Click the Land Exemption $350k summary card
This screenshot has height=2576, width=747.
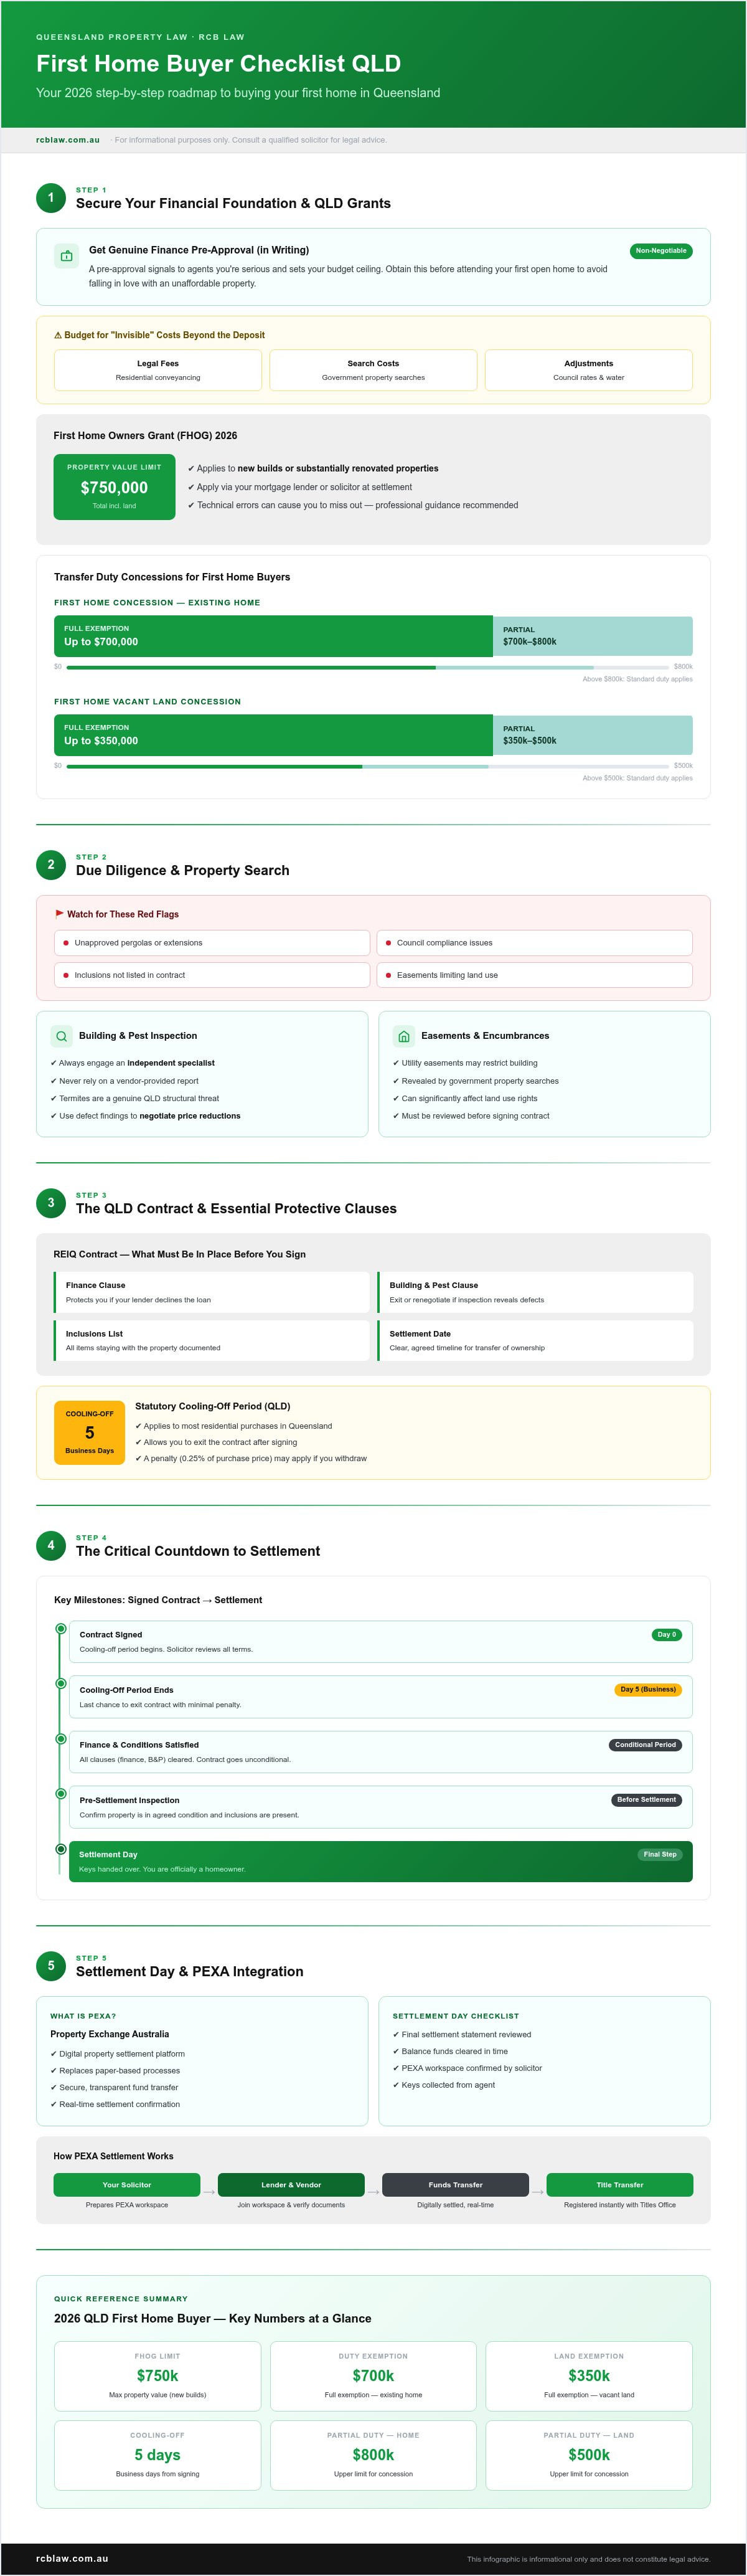tap(589, 2376)
